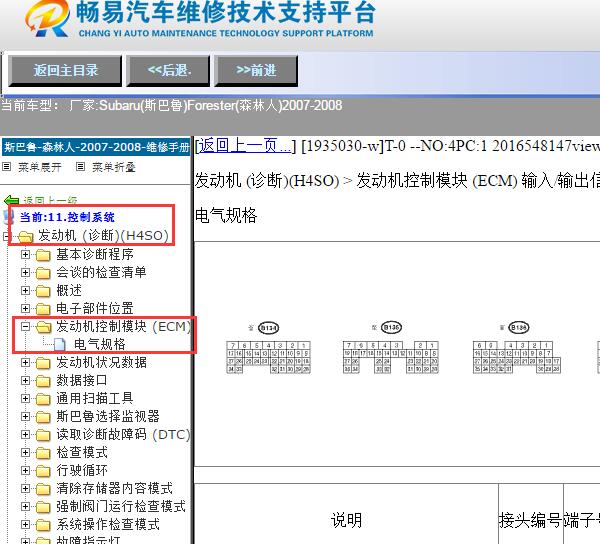Expand the 会谈的检查清单 node

(x=25, y=272)
